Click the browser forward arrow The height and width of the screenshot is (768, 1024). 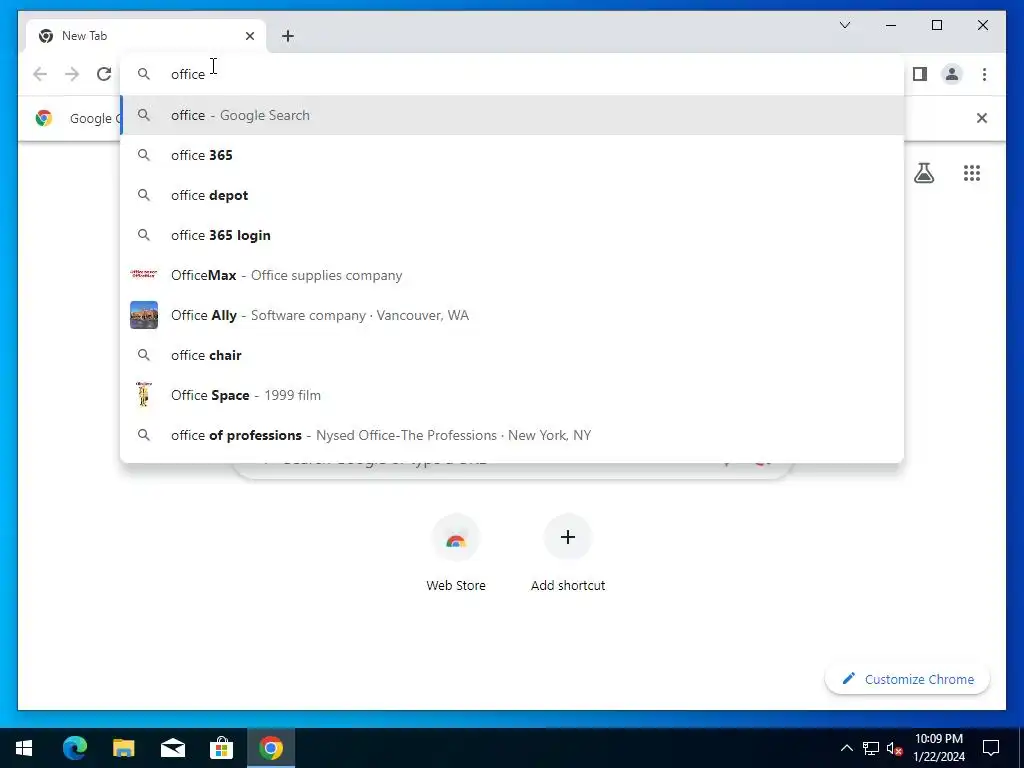72,74
